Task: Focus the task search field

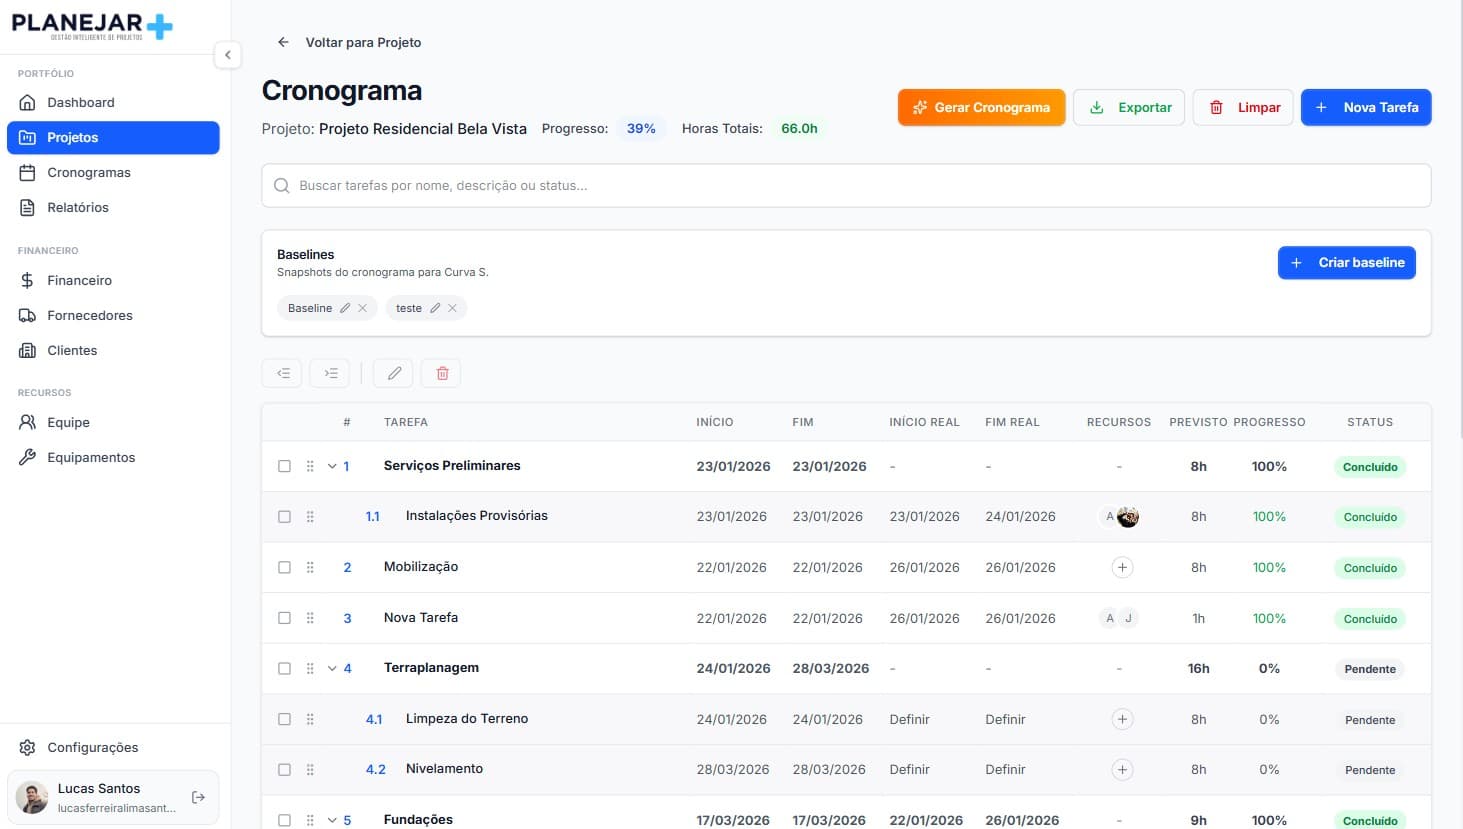Action: 846,185
